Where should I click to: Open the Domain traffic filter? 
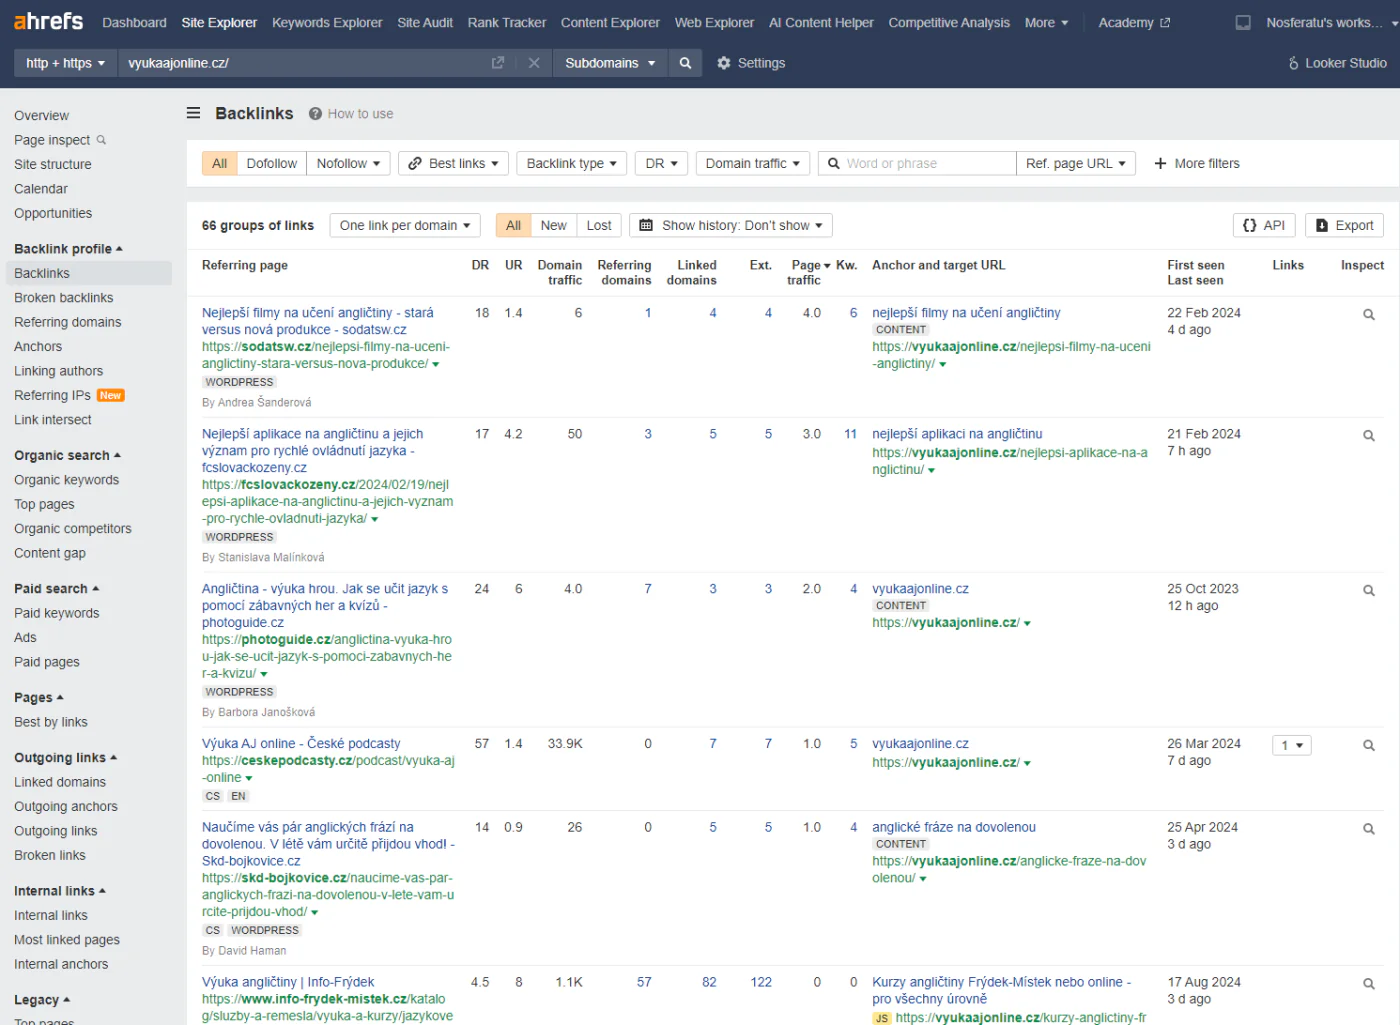click(753, 163)
